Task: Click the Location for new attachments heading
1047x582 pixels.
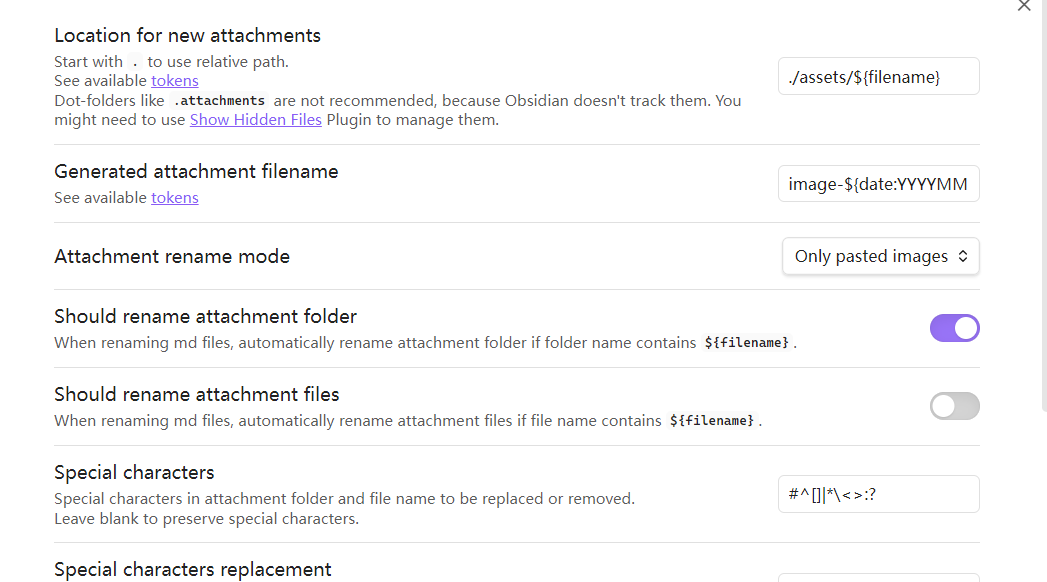Action: [187, 36]
